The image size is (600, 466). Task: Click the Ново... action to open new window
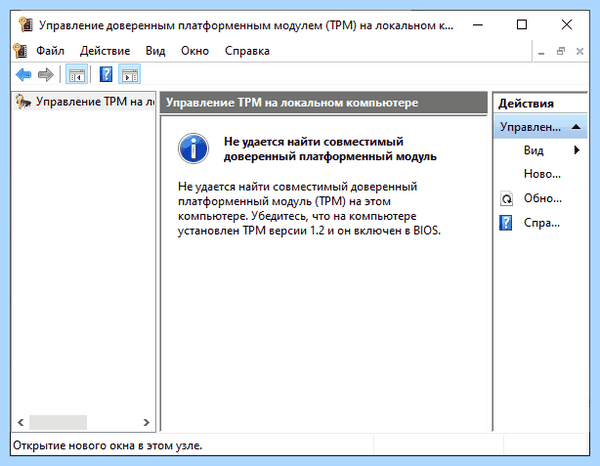(x=542, y=174)
